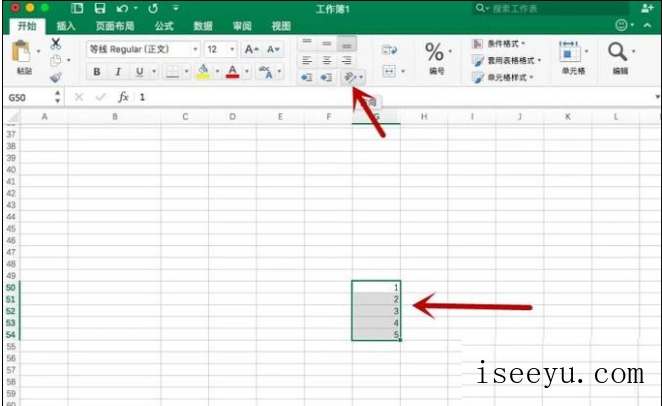Click the Paste clipboard icon

point(21,52)
